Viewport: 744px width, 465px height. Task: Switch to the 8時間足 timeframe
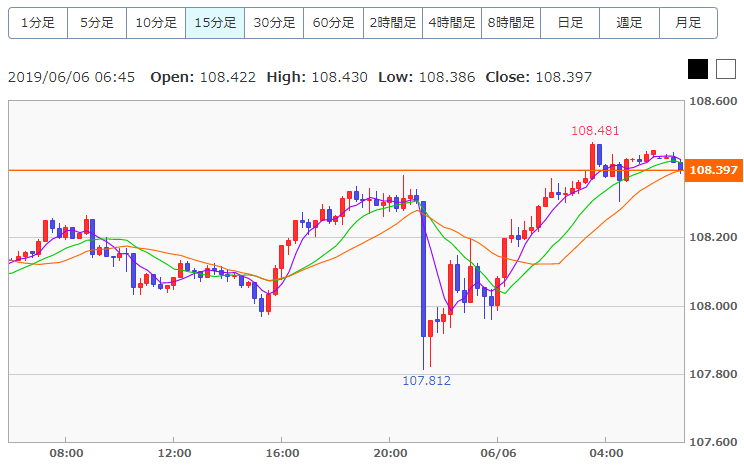(511, 23)
